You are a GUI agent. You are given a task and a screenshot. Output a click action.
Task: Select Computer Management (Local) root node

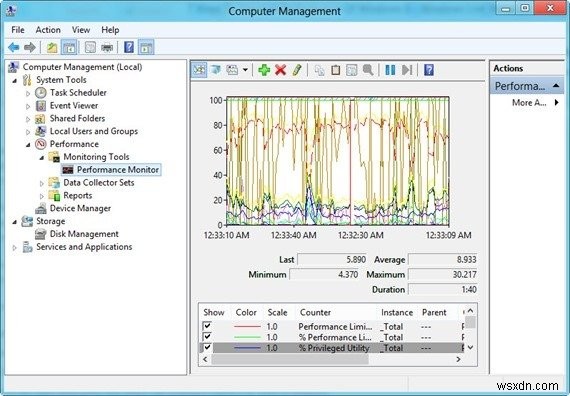pyautogui.click(x=83, y=67)
